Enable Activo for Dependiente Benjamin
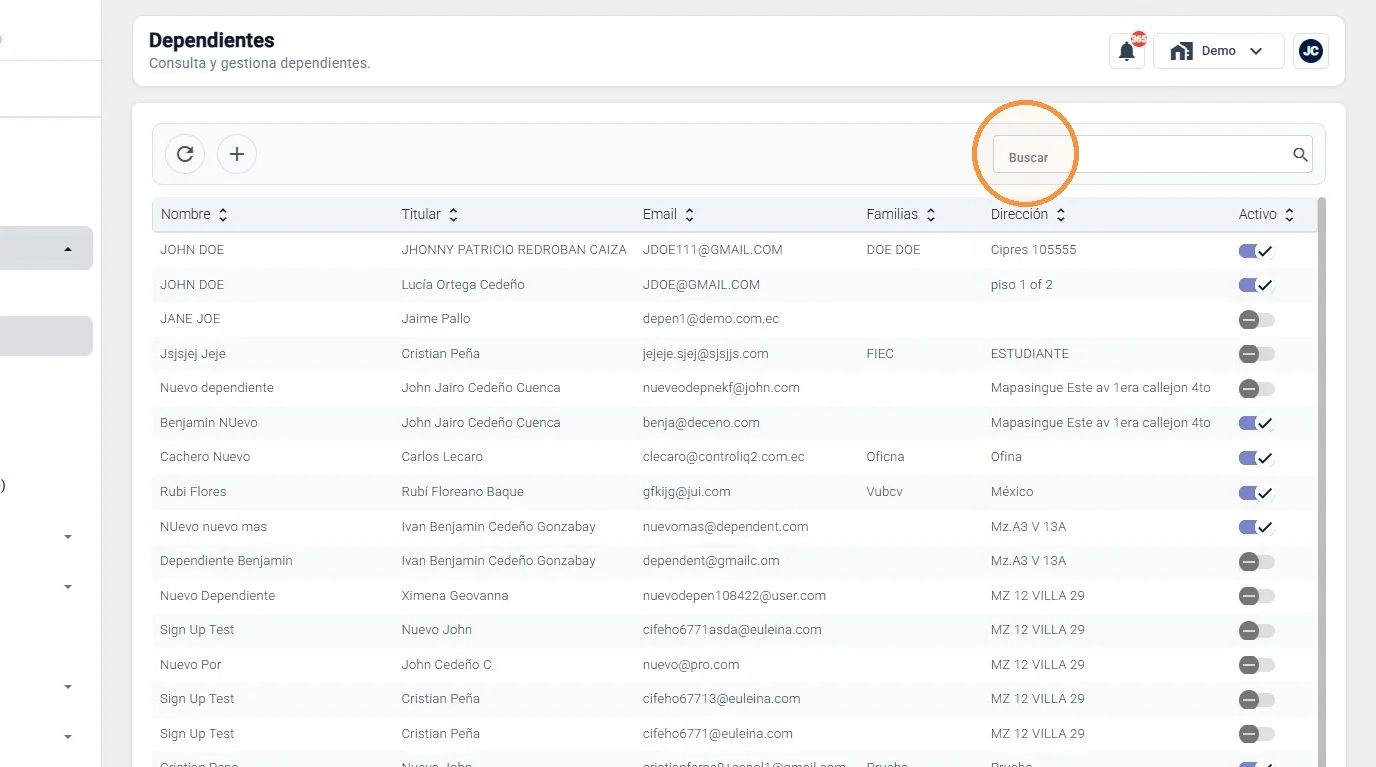Image resolution: width=1376 pixels, height=767 pixels. click(1256, 562)
